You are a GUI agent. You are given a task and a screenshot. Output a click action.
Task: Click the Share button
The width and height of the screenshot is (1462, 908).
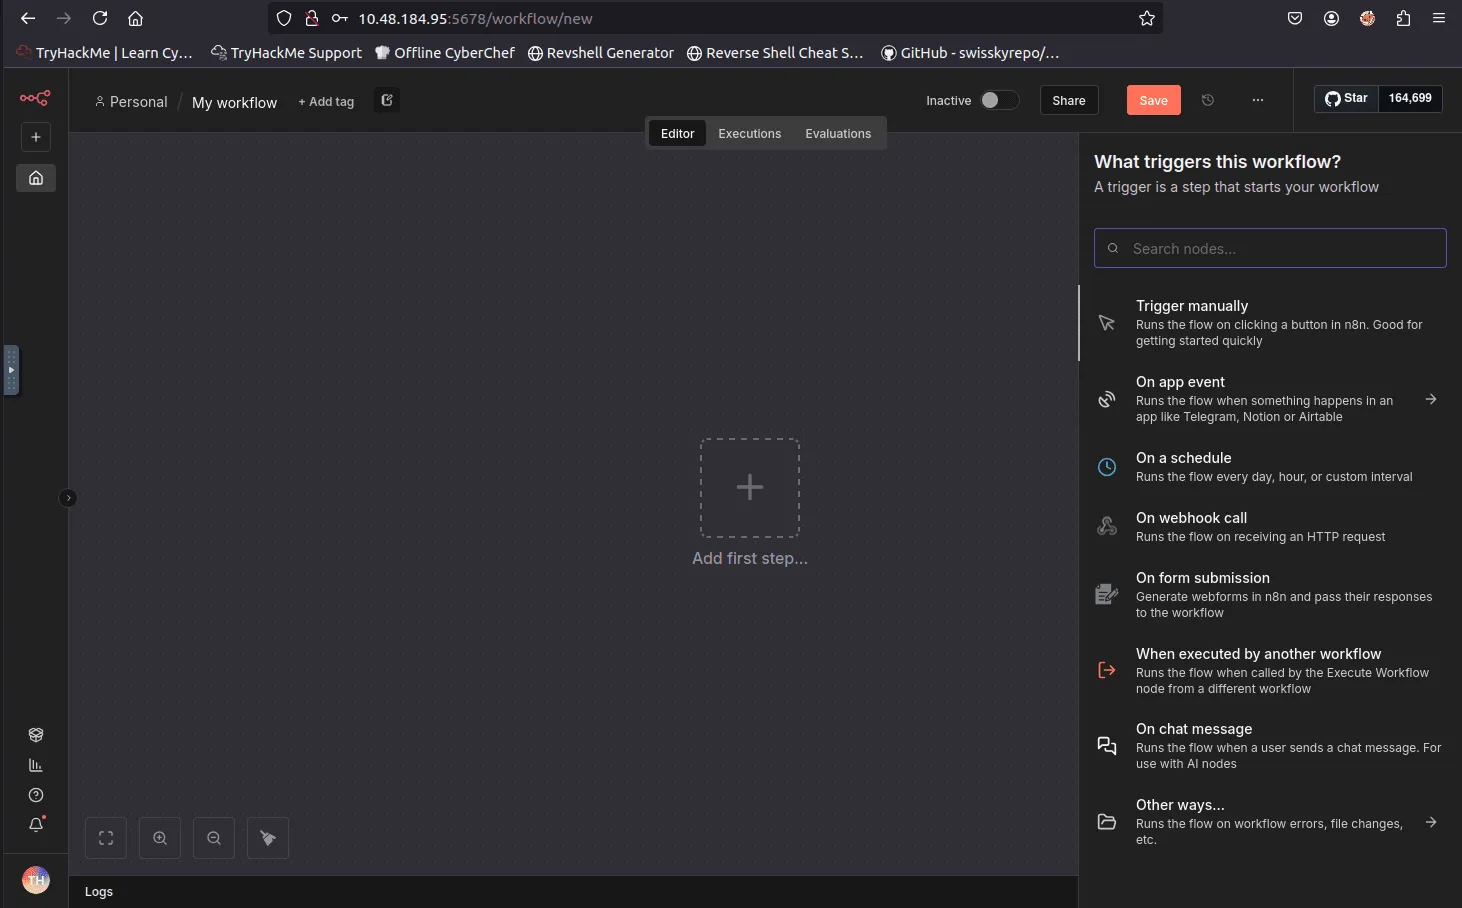pos(1068,100)
